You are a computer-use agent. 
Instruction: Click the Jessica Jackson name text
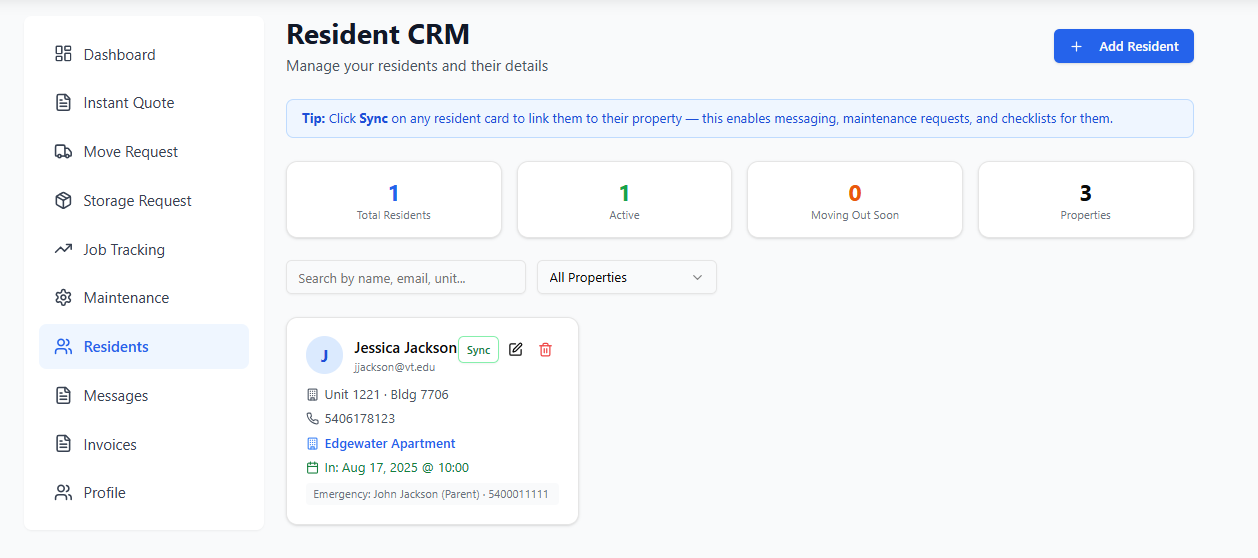point(405,348)
